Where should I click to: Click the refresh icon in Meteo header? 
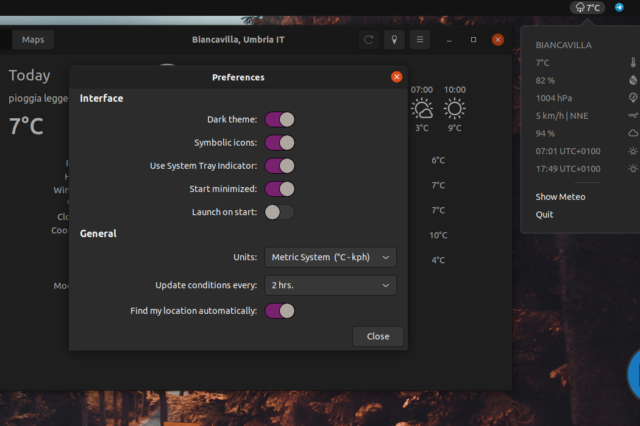click(369, 40)
